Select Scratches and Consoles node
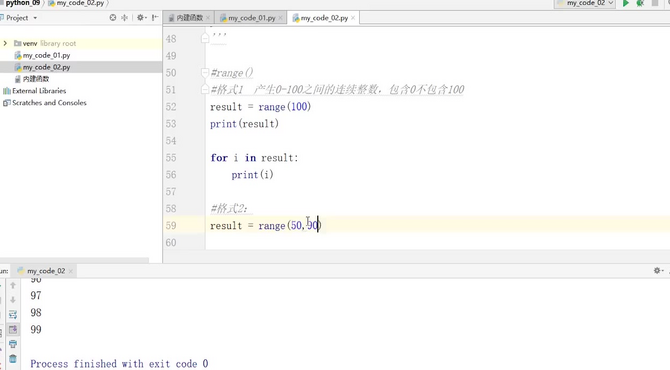This screenshot has height=370, width=670. [45, 103]
